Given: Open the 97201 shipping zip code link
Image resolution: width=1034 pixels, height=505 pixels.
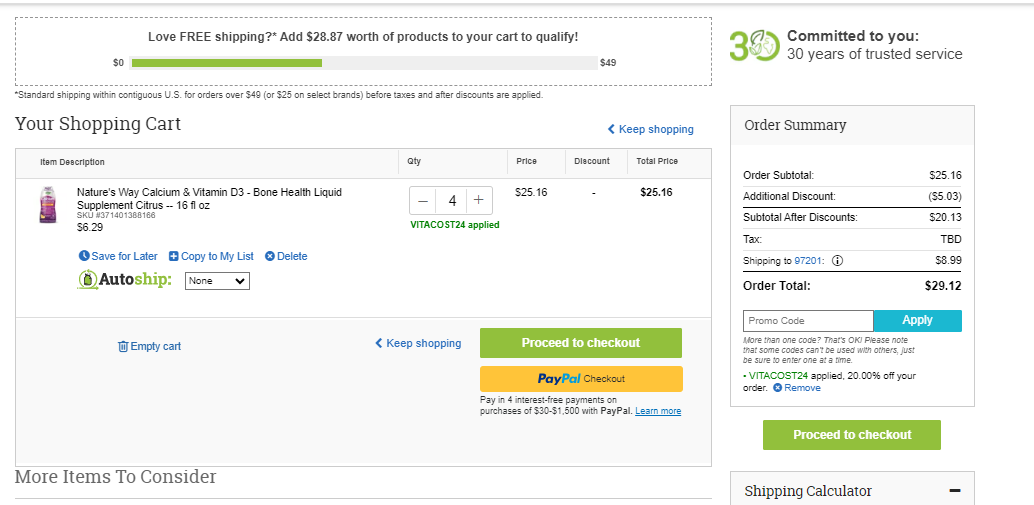Looking at the screenshot, I should pyautogui.click(x=807, y=260).
